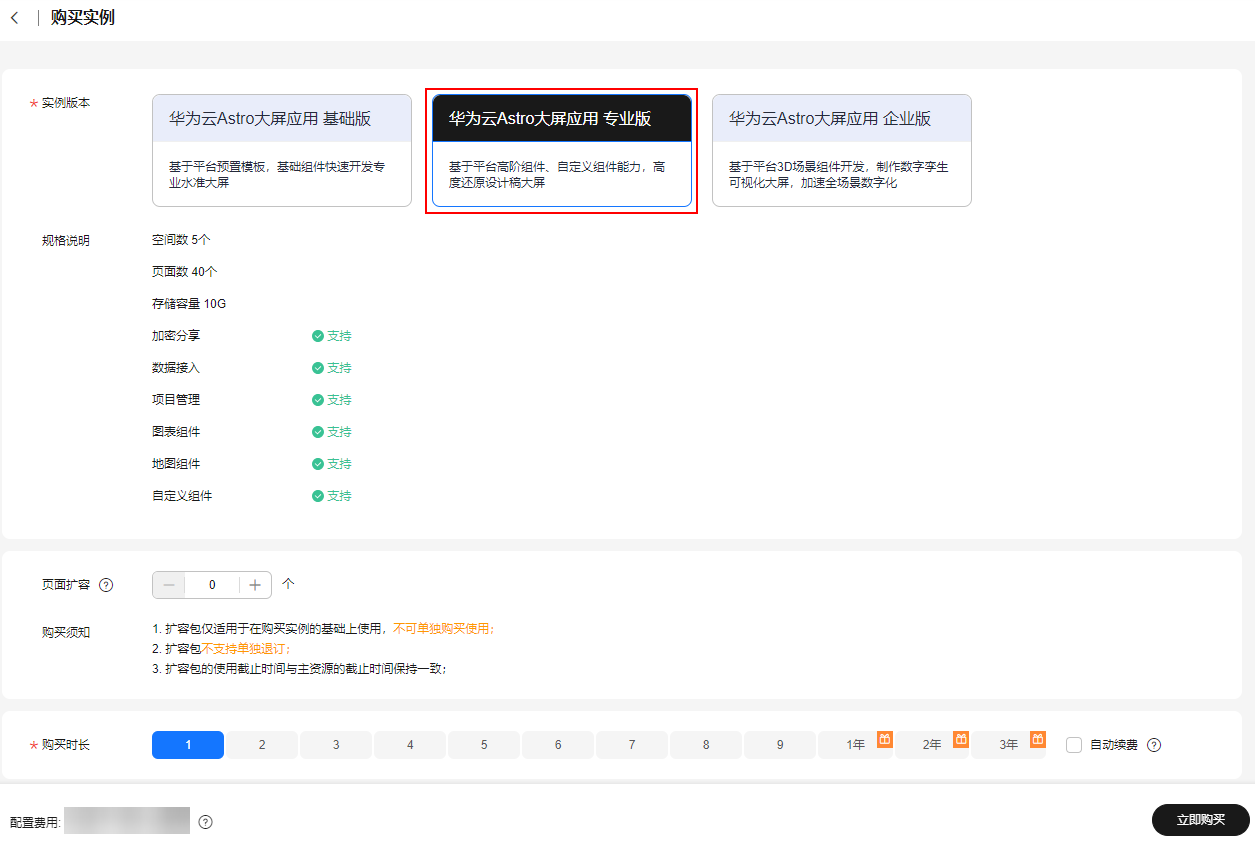Viewport: 1255px width, 844px height.
Task: Click the 实例版本 label
Action: (x=66, y=103)
